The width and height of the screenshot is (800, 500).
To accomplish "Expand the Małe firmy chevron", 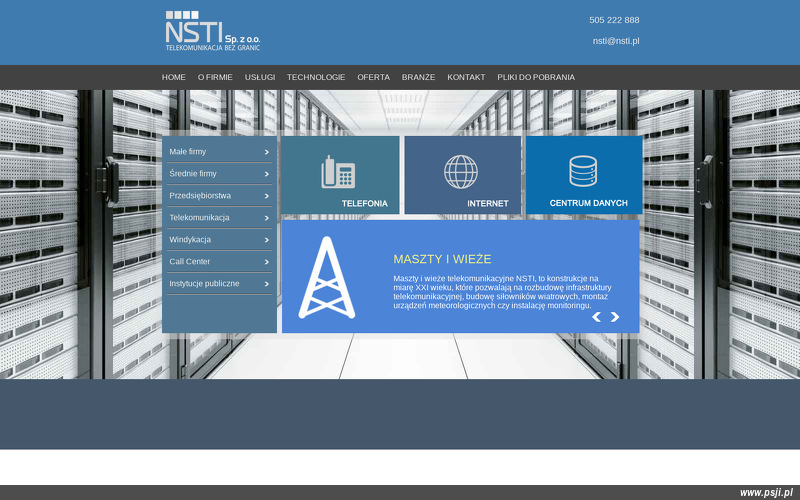I will [x=266, y=152].
